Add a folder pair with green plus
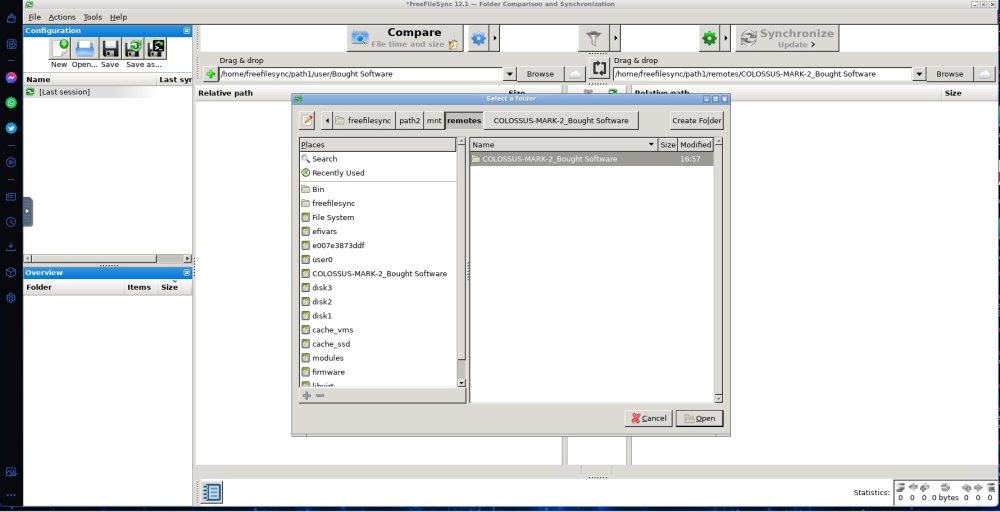The height and width of the screenshot is (512, 1000). [210, 74]
